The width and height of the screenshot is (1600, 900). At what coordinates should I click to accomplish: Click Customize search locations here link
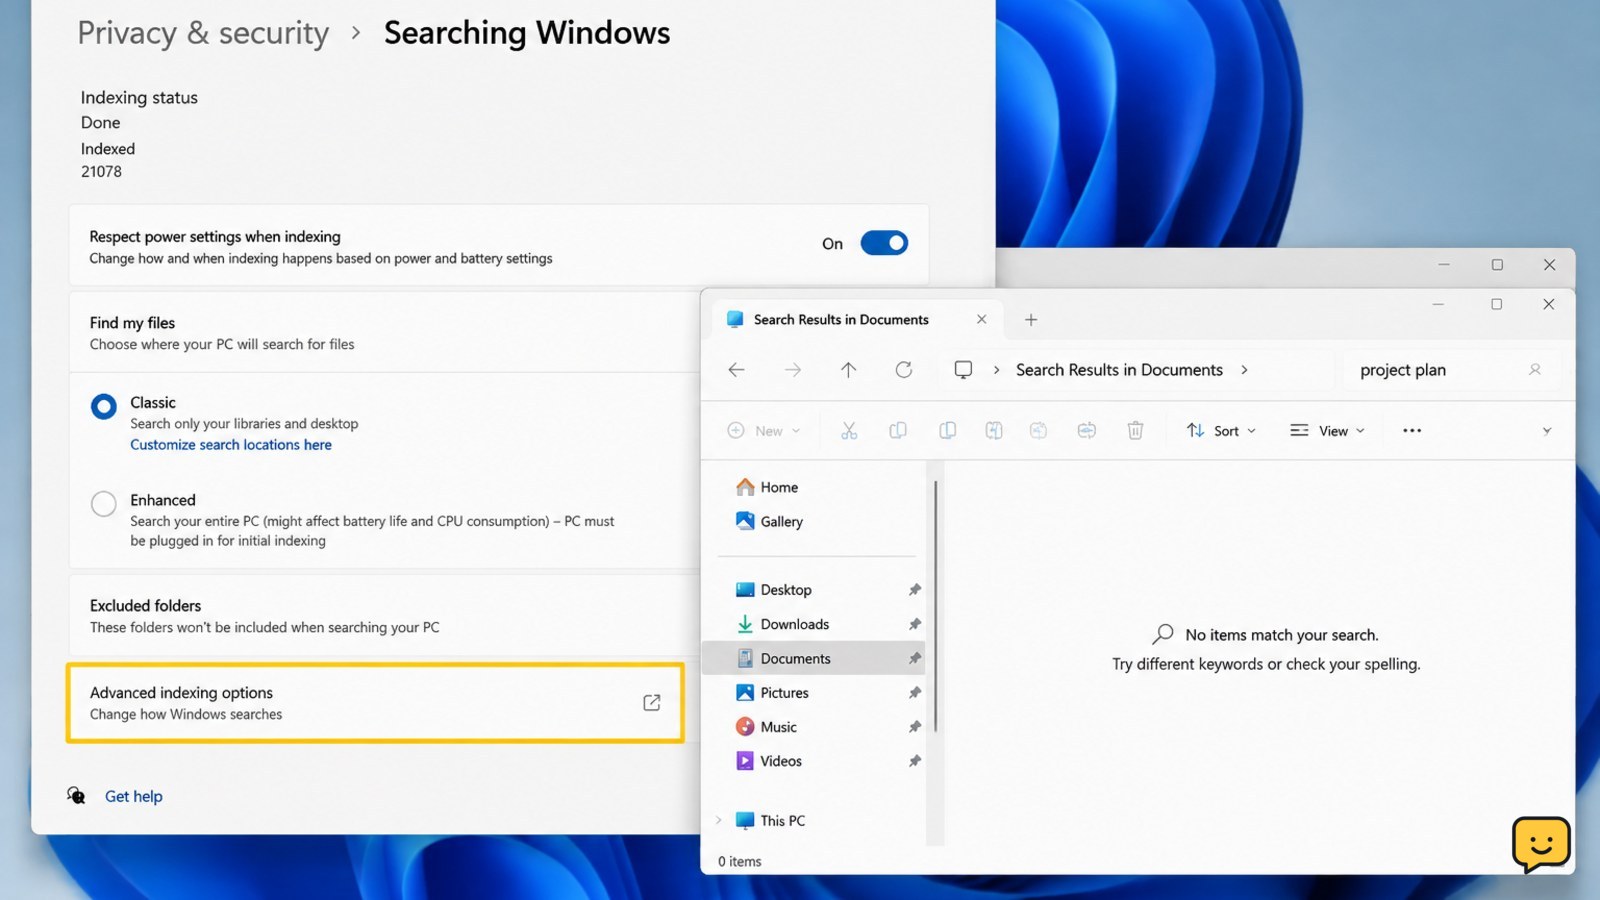pos(231,445)
